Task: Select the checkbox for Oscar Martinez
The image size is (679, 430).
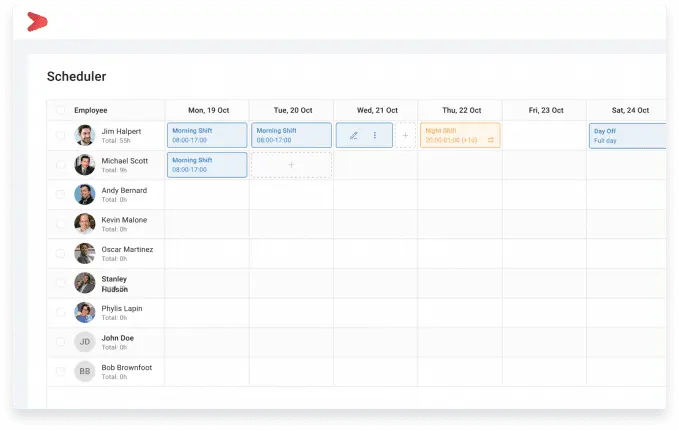Action: [61, 254]
